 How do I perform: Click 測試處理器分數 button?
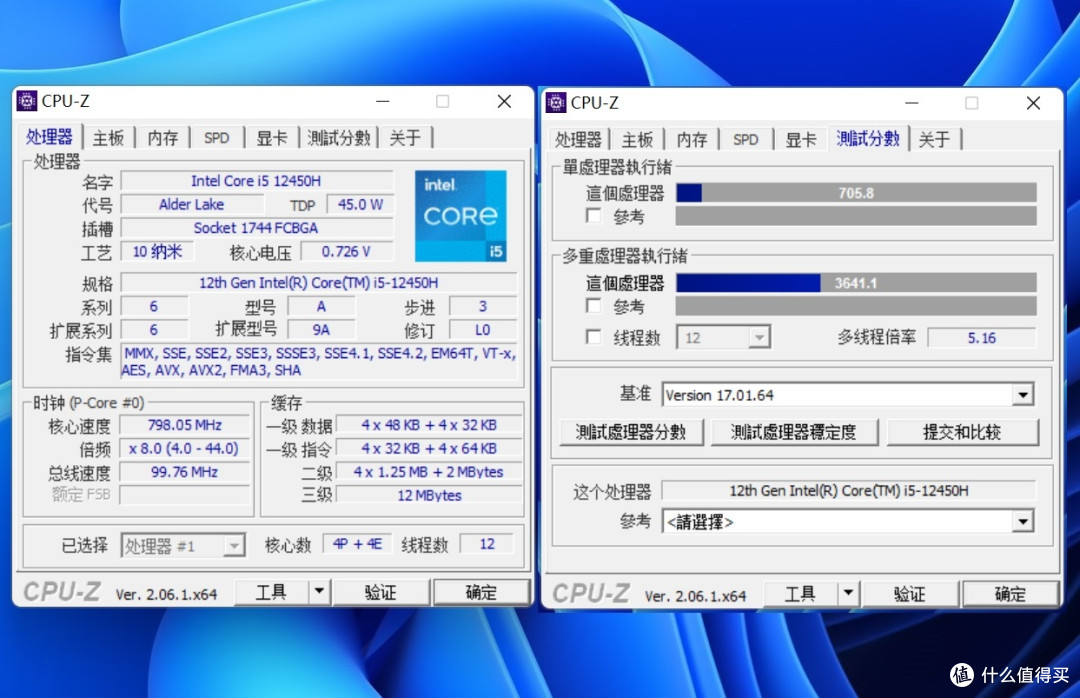coord(631,432)
